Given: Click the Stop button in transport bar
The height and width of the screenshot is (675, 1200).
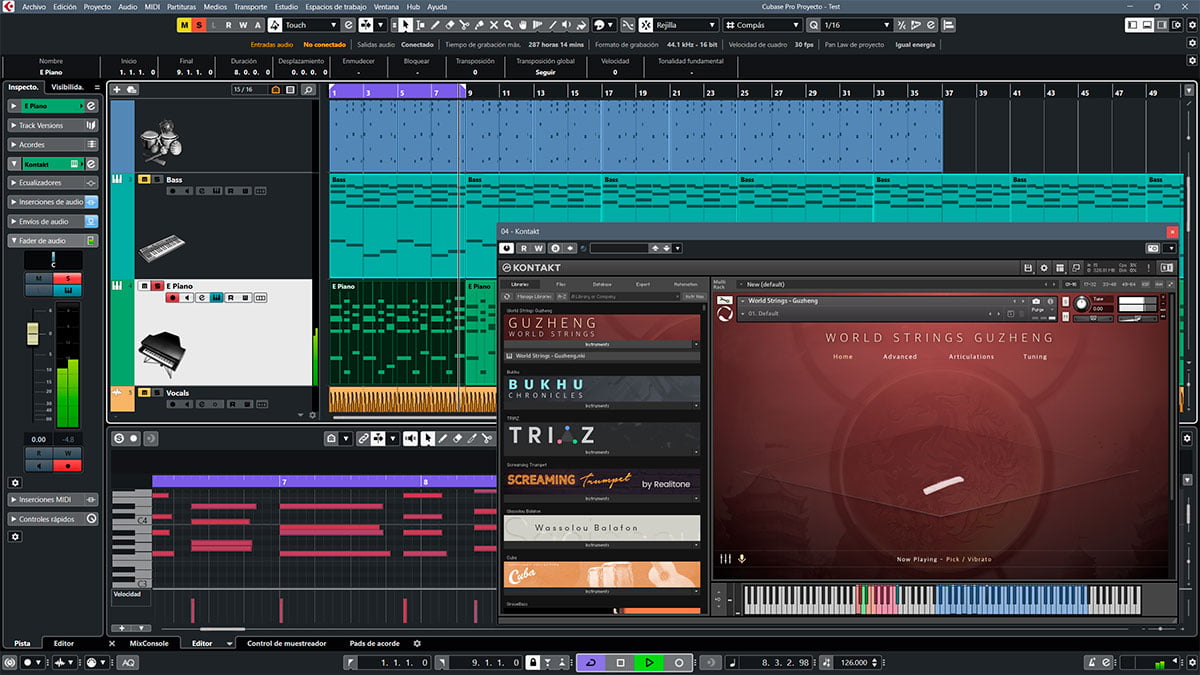Looking at the screenshot, I should click(x=620, y=662).
